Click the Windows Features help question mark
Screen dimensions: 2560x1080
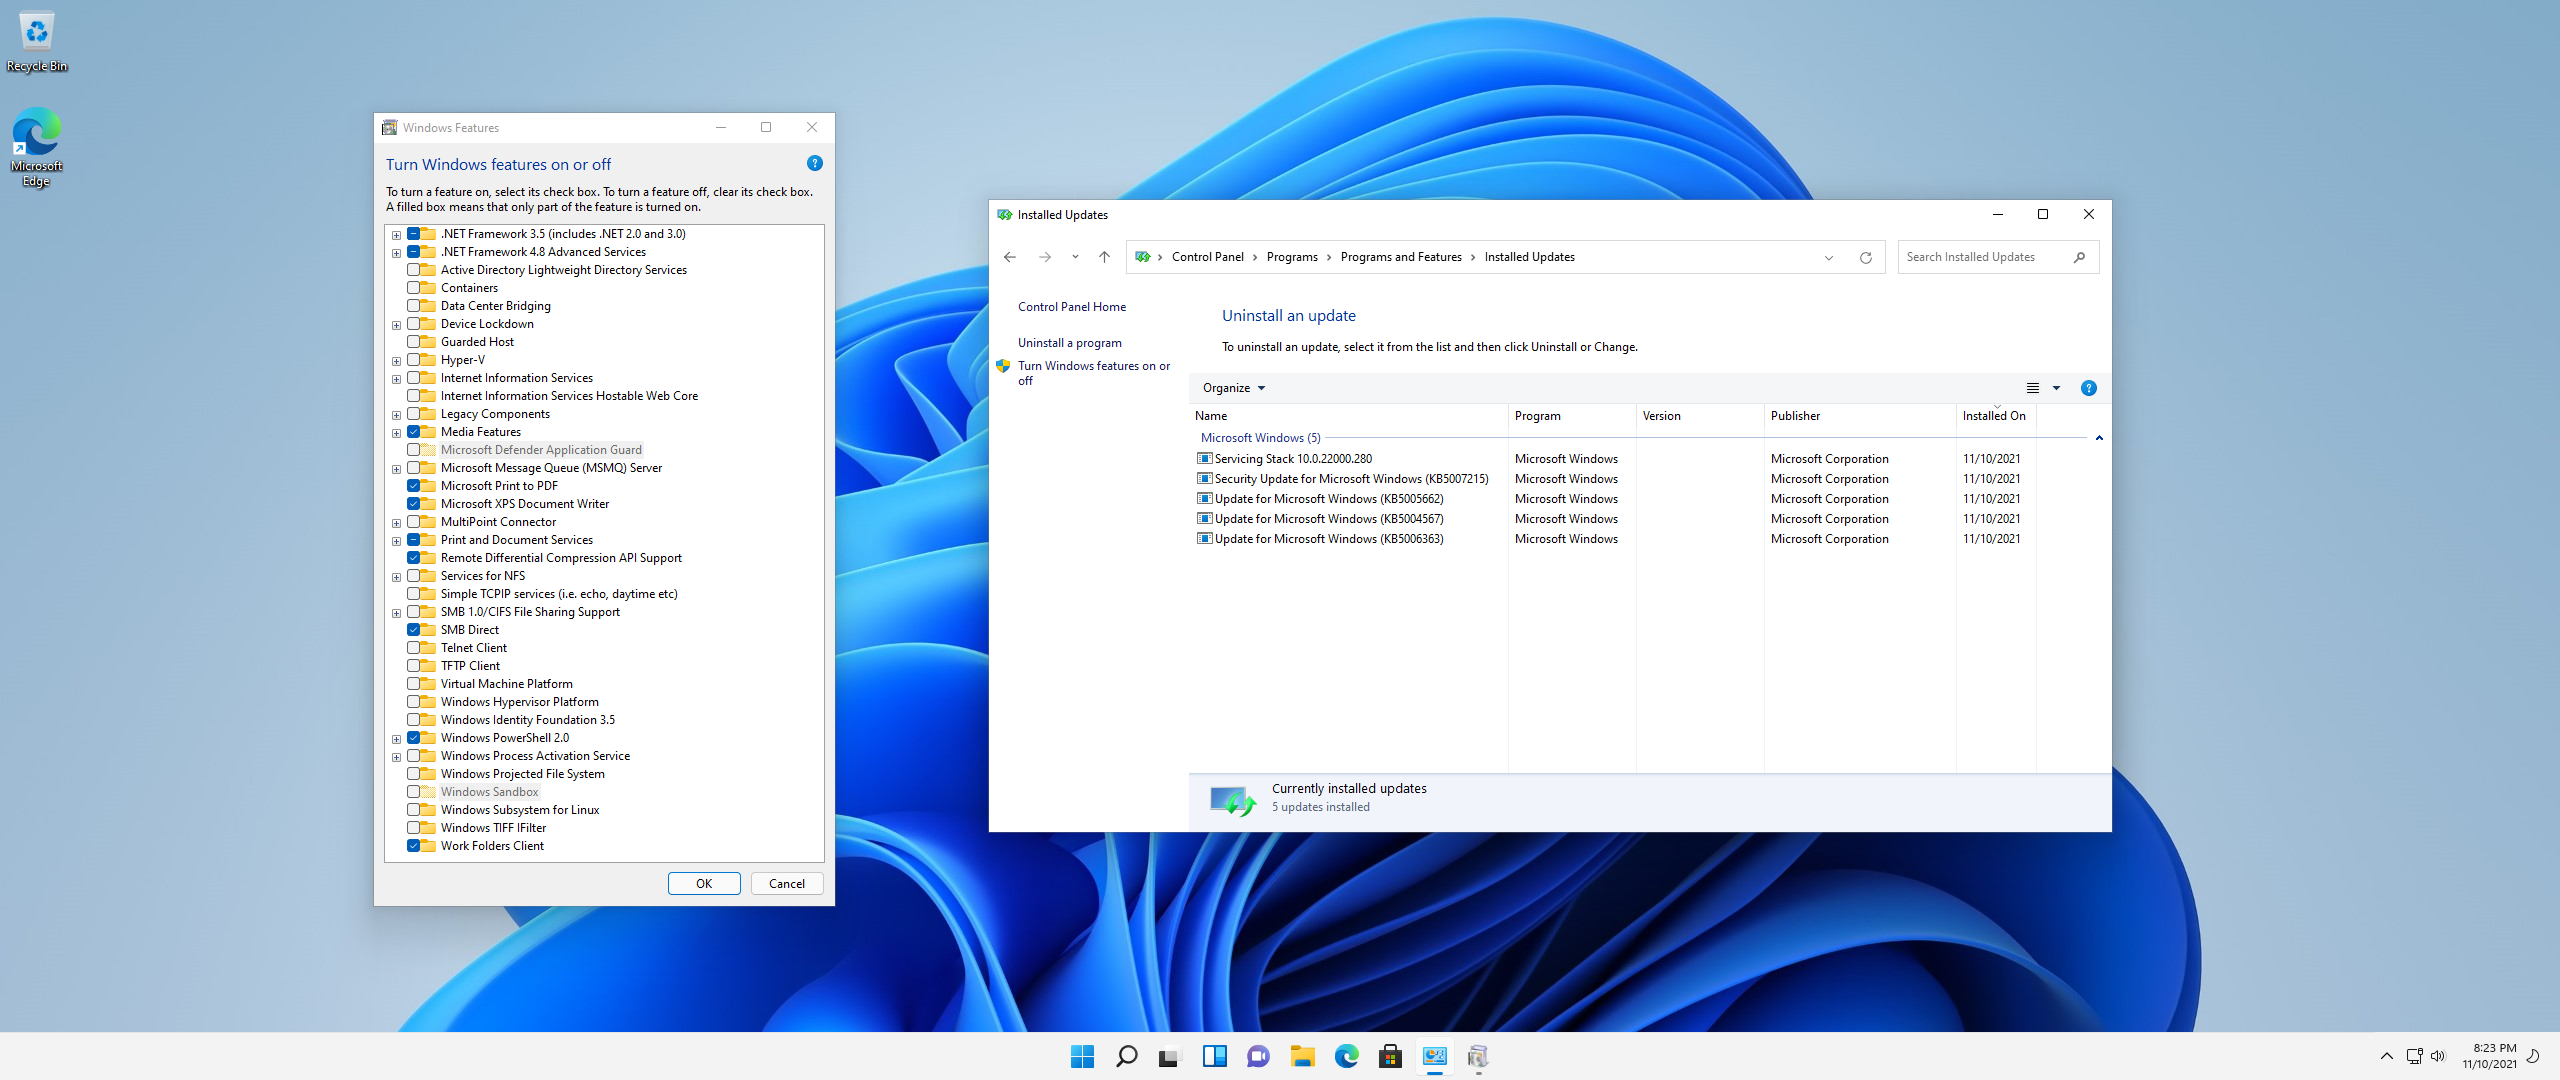tap(815, 163)
